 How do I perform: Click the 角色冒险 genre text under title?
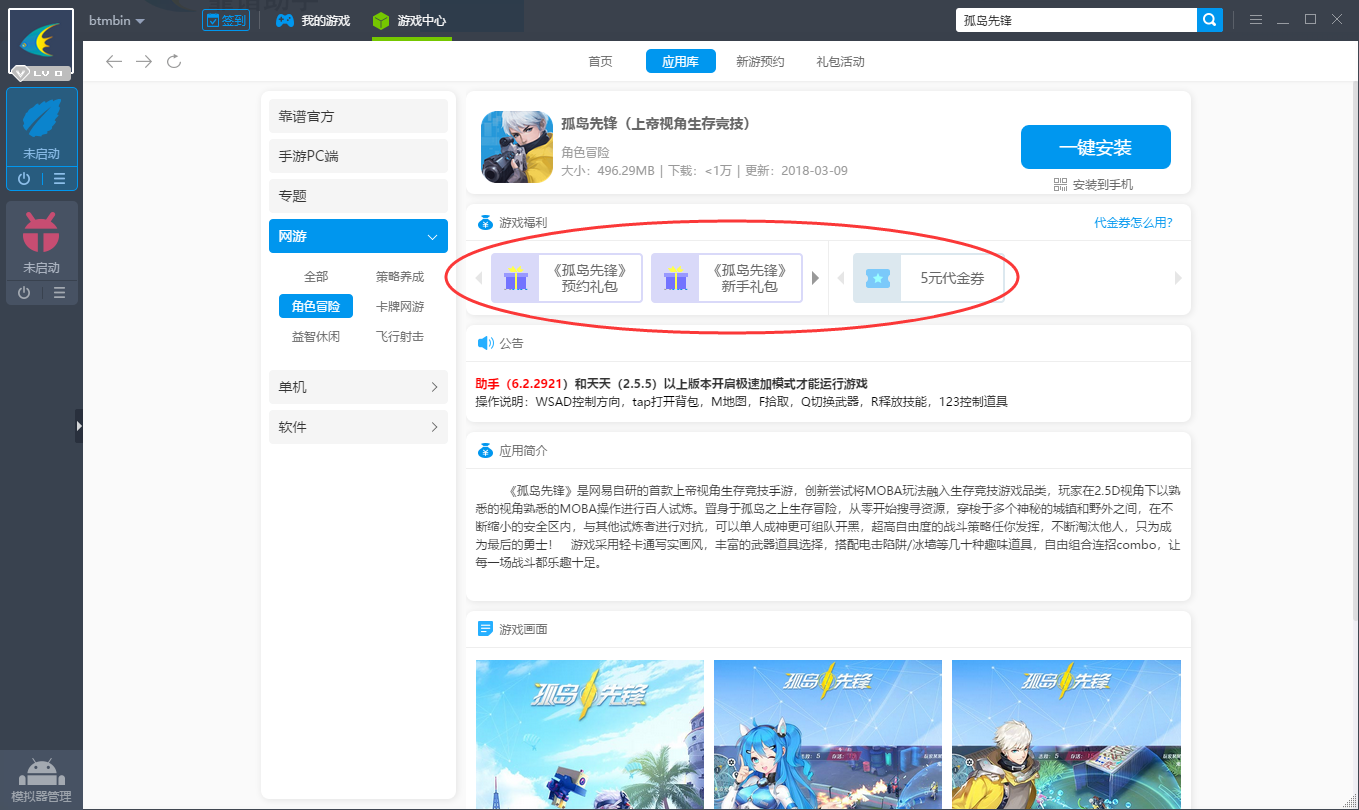pyautogui.click(x=585, y=152)
